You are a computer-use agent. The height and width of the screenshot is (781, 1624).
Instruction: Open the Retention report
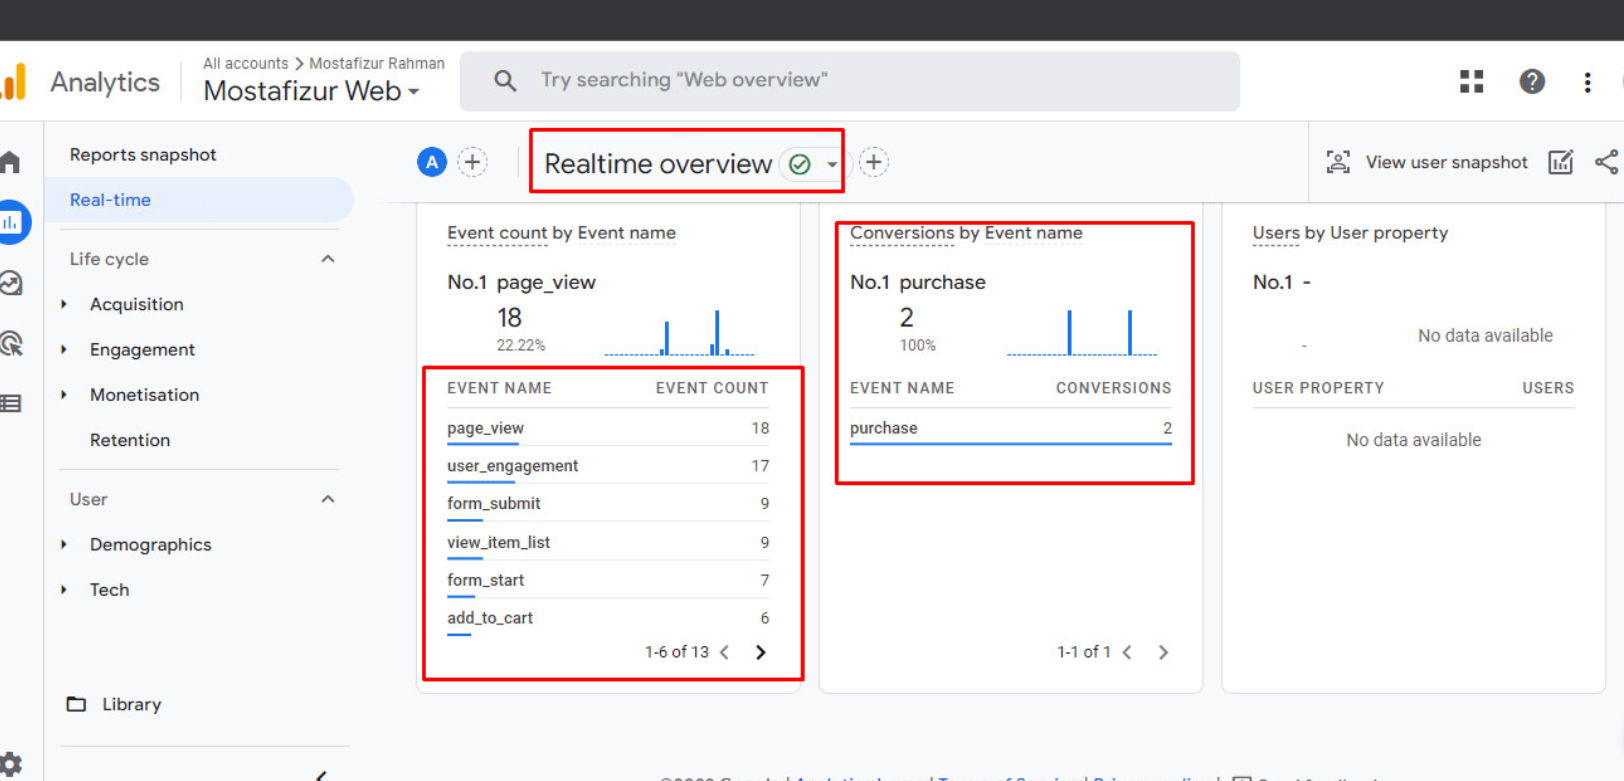[130, 440]
